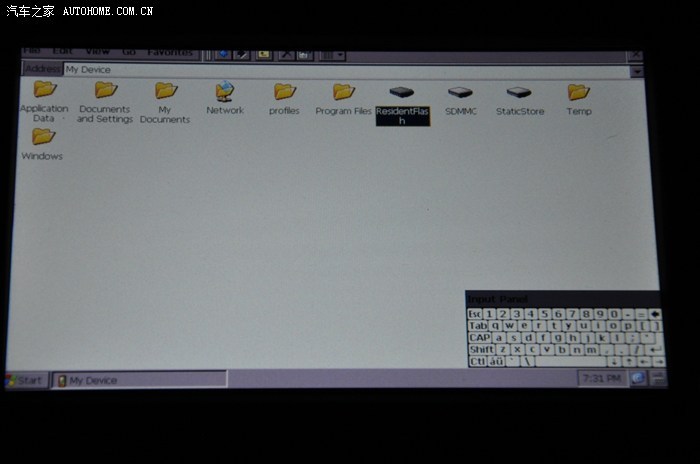Select the ResidentFlash storage icon
The width and height of the screenshot is (700, 464).
[x=401, y=94]
